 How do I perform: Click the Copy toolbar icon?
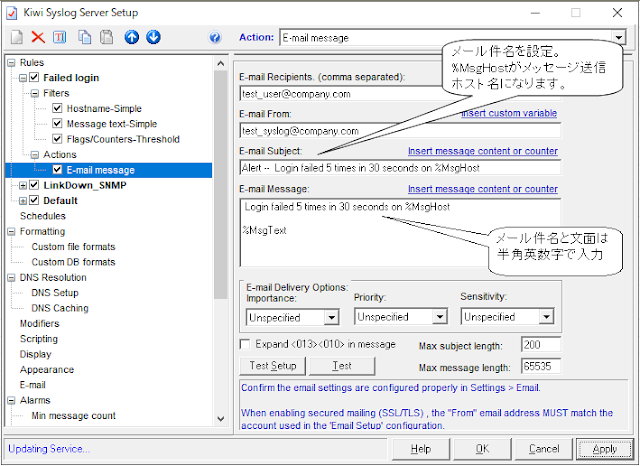(x=84, y=38)
